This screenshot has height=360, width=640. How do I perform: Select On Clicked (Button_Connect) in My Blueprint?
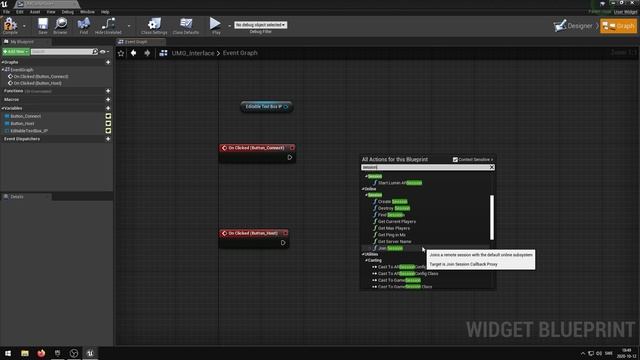pos(38,76)
